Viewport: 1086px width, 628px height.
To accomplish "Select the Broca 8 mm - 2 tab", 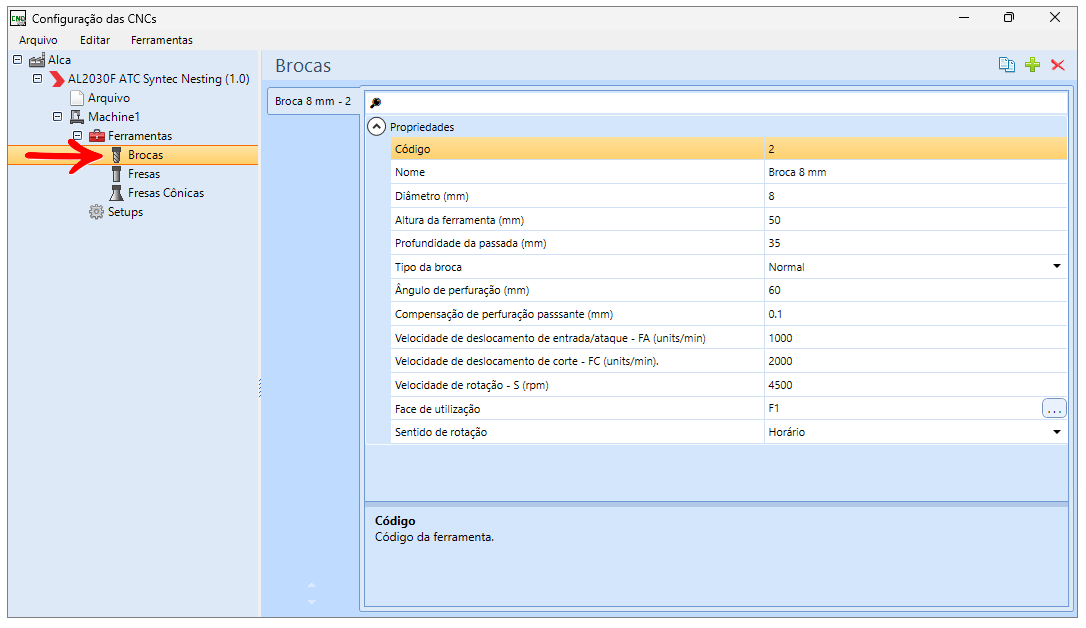I will 313,101.
